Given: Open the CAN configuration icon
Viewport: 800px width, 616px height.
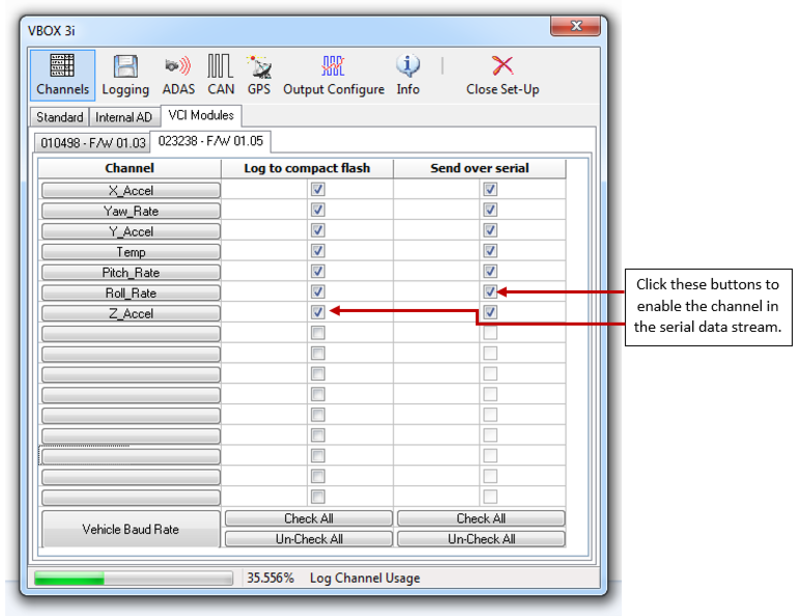Looking at the screenshot, I should 220,75.
